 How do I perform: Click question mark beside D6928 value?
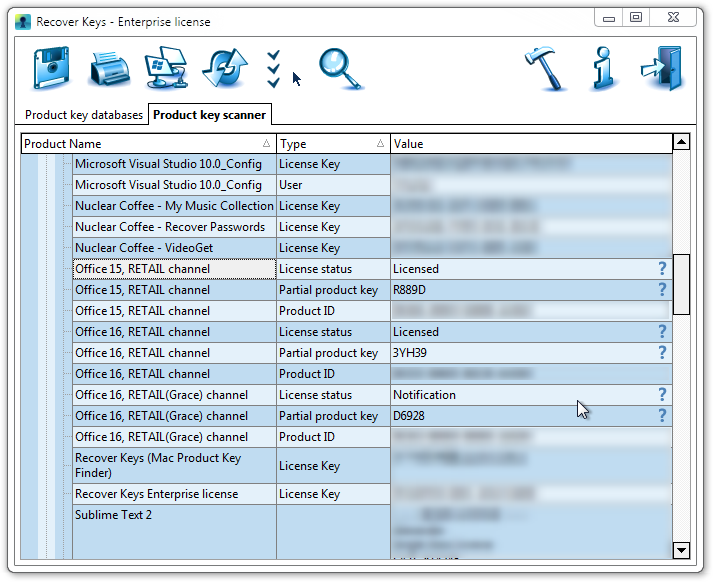[x=662, y=415]
